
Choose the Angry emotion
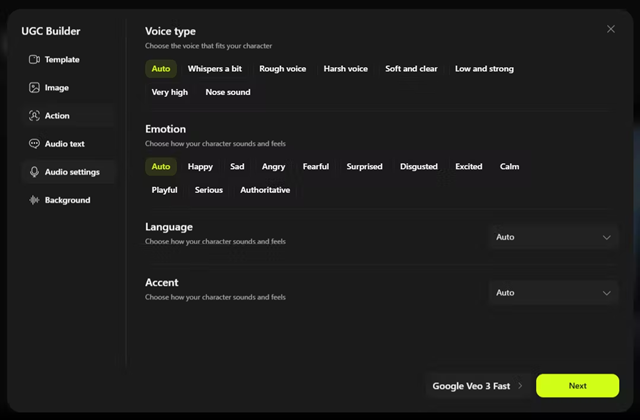tap(273, 167)
